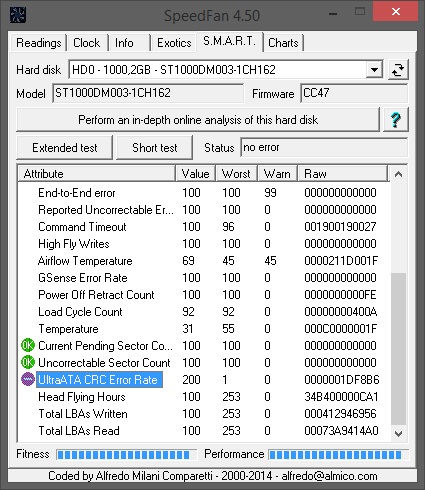Click Value 200 in UltraATA CRC row

191,380
